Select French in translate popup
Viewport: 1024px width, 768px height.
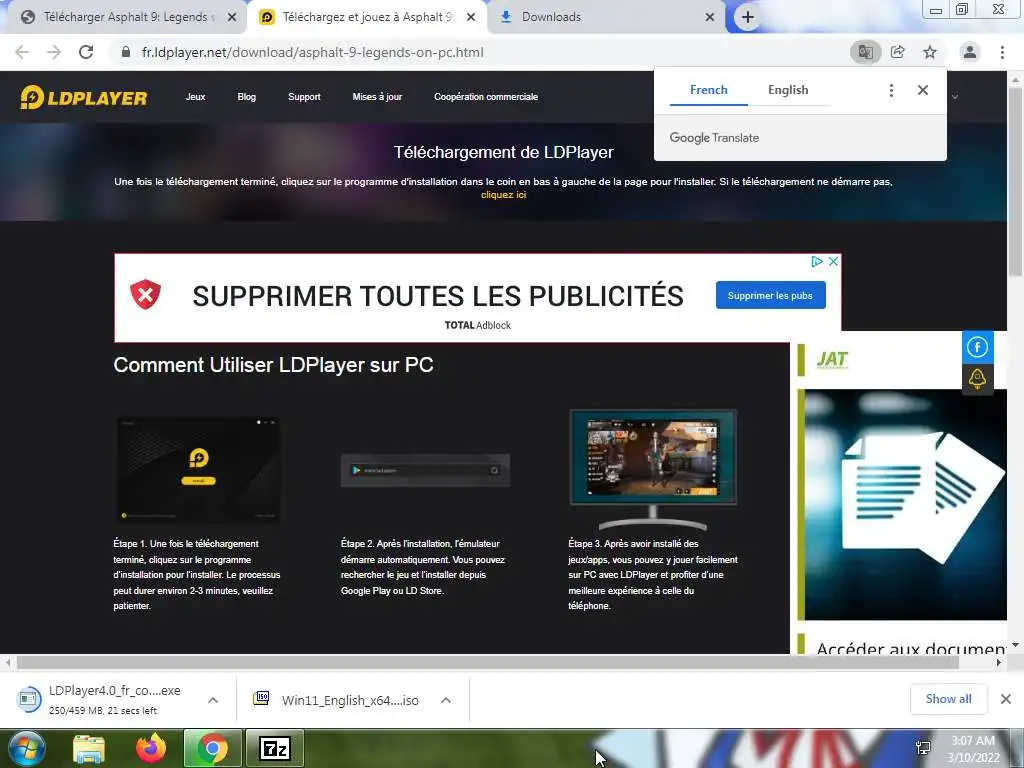pyautogui.click(x=709, y=90)
